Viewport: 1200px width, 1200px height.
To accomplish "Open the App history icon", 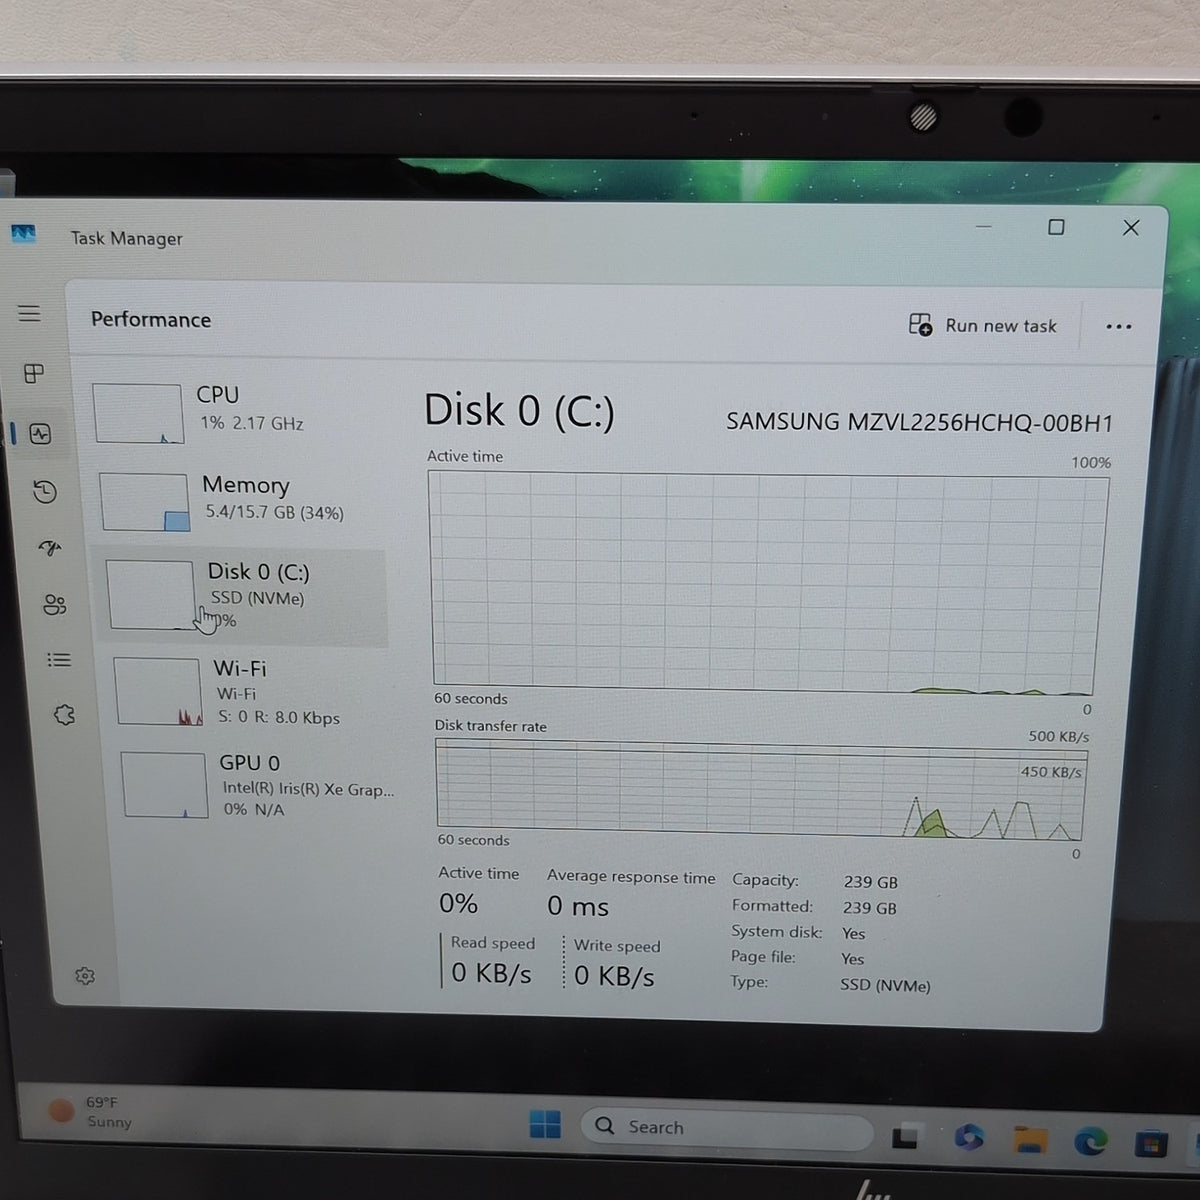I will click(x=45, y=492).
